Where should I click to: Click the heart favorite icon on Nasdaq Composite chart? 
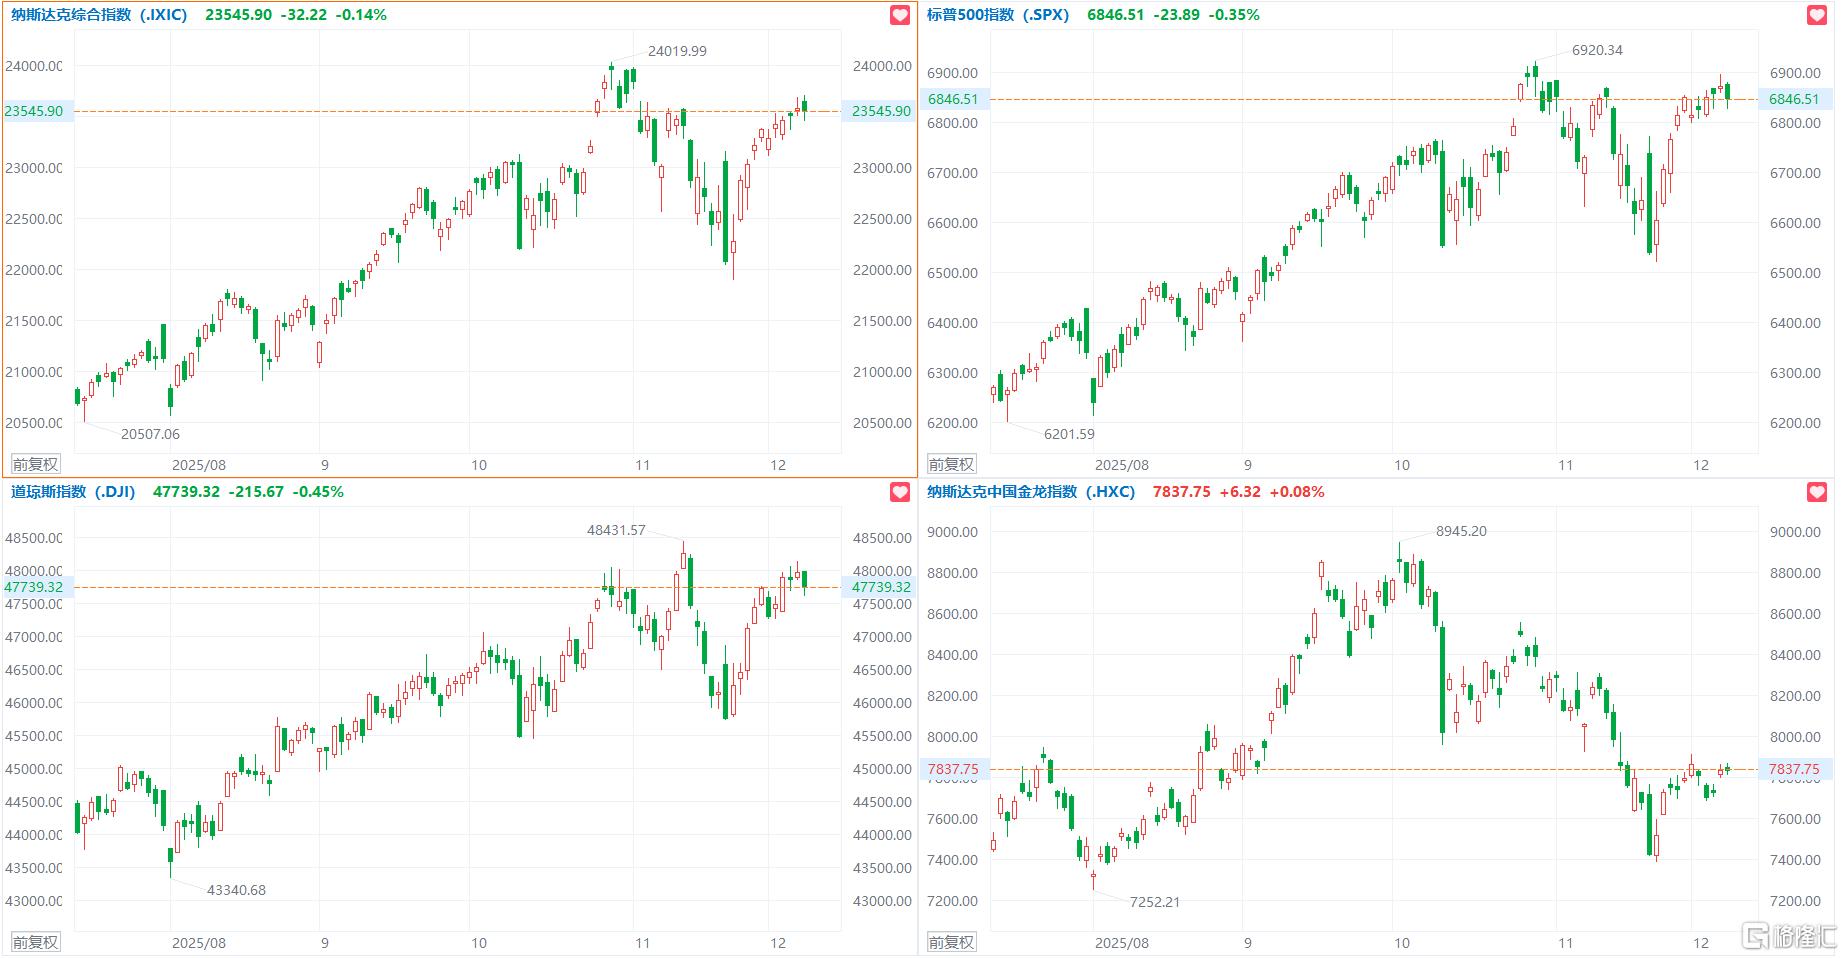(x=900, y=15)
